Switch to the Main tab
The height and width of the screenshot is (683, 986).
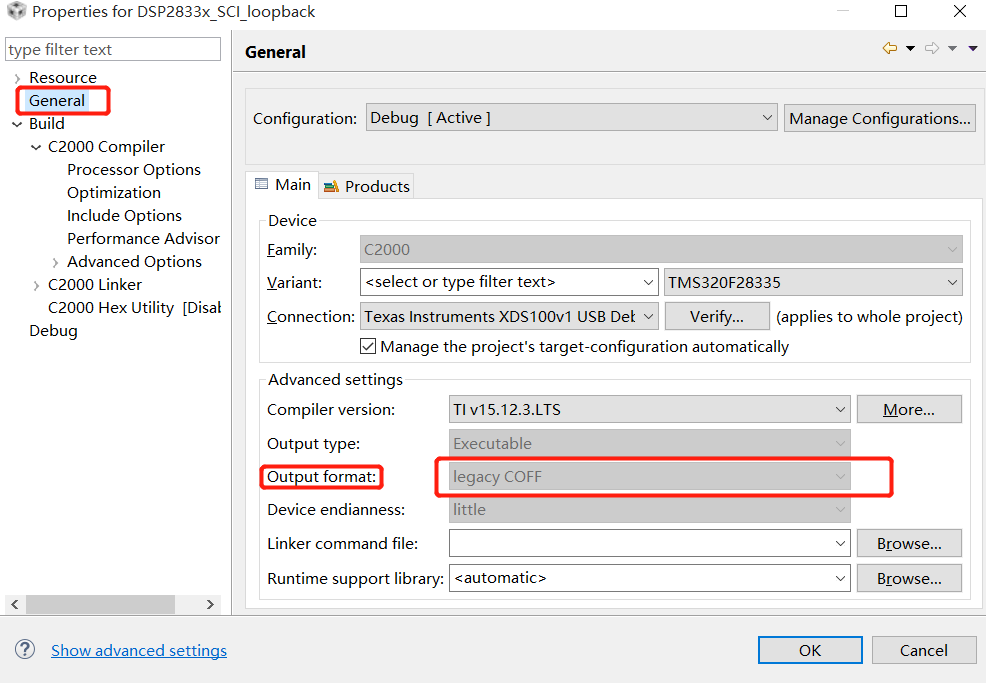pos(282,185)
